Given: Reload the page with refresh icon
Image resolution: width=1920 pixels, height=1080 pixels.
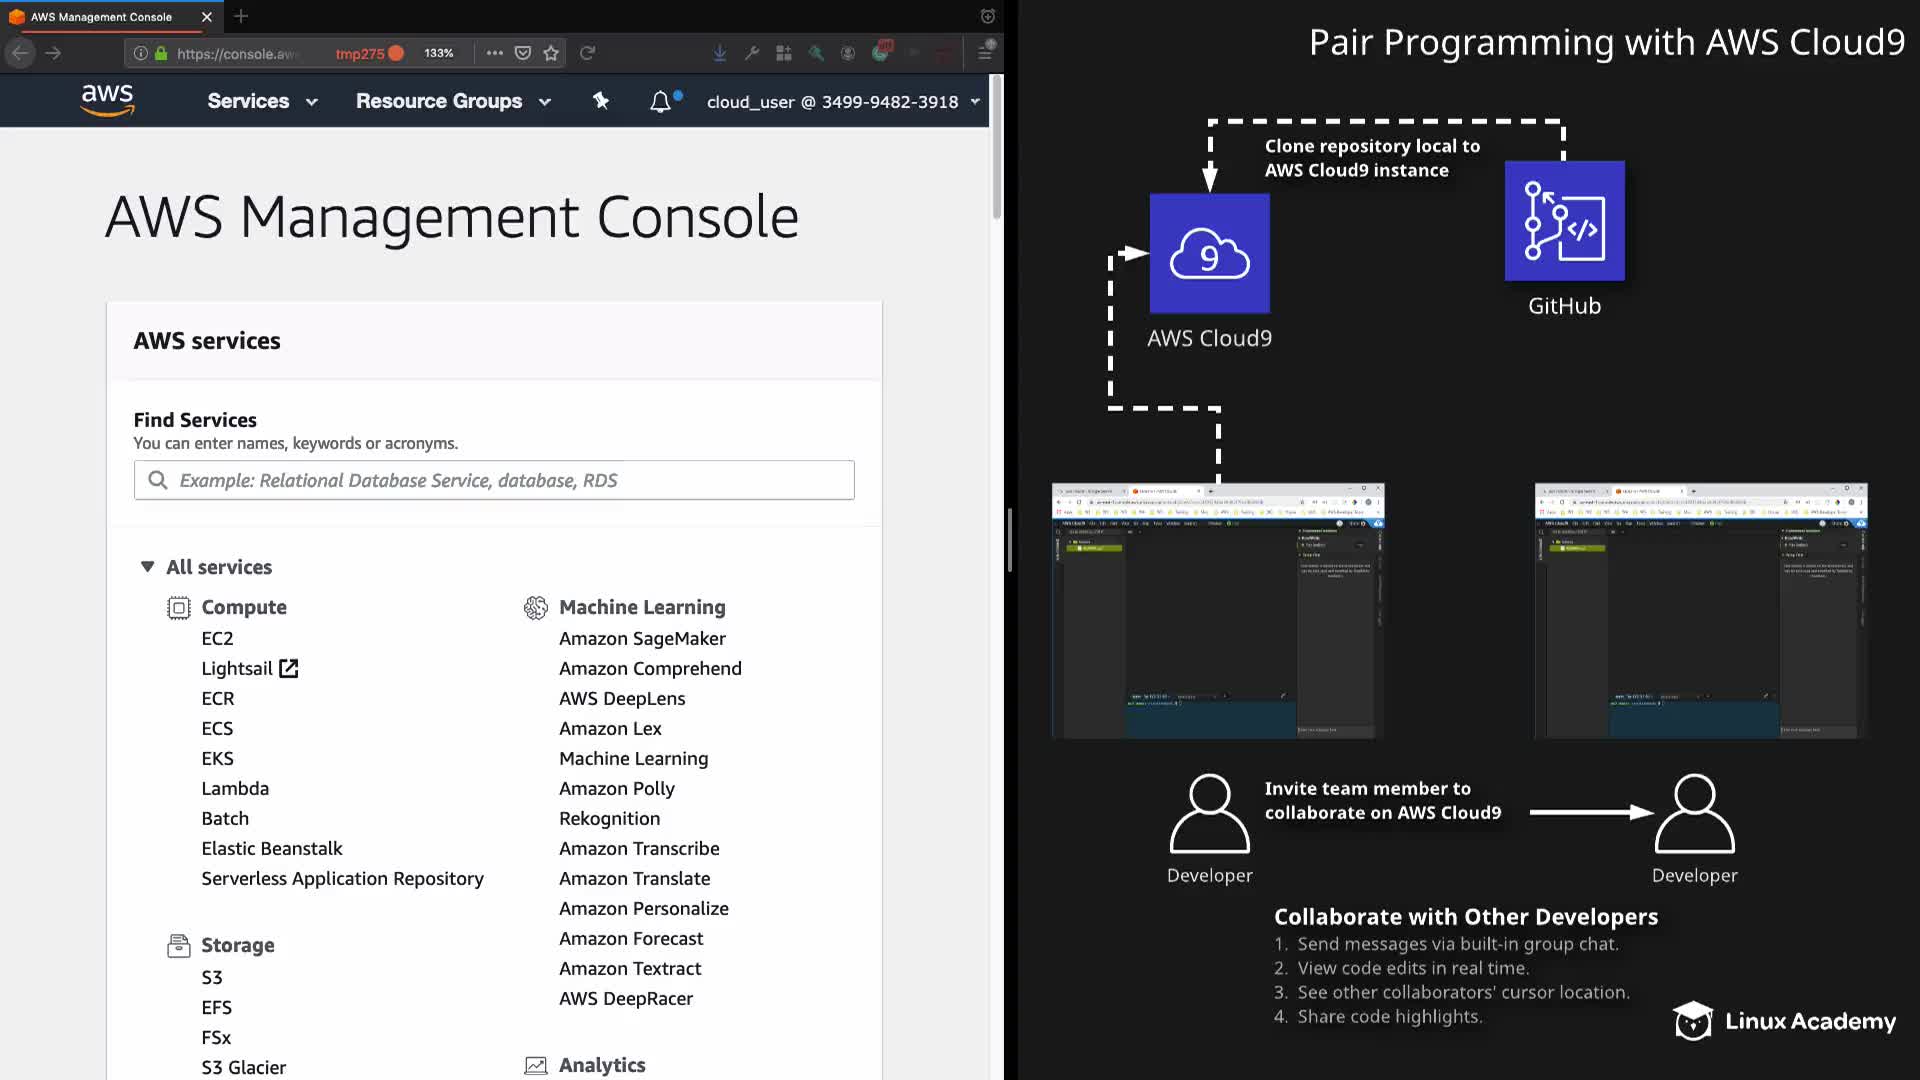Looking at the screenshot, I should (x=588, y=53).
